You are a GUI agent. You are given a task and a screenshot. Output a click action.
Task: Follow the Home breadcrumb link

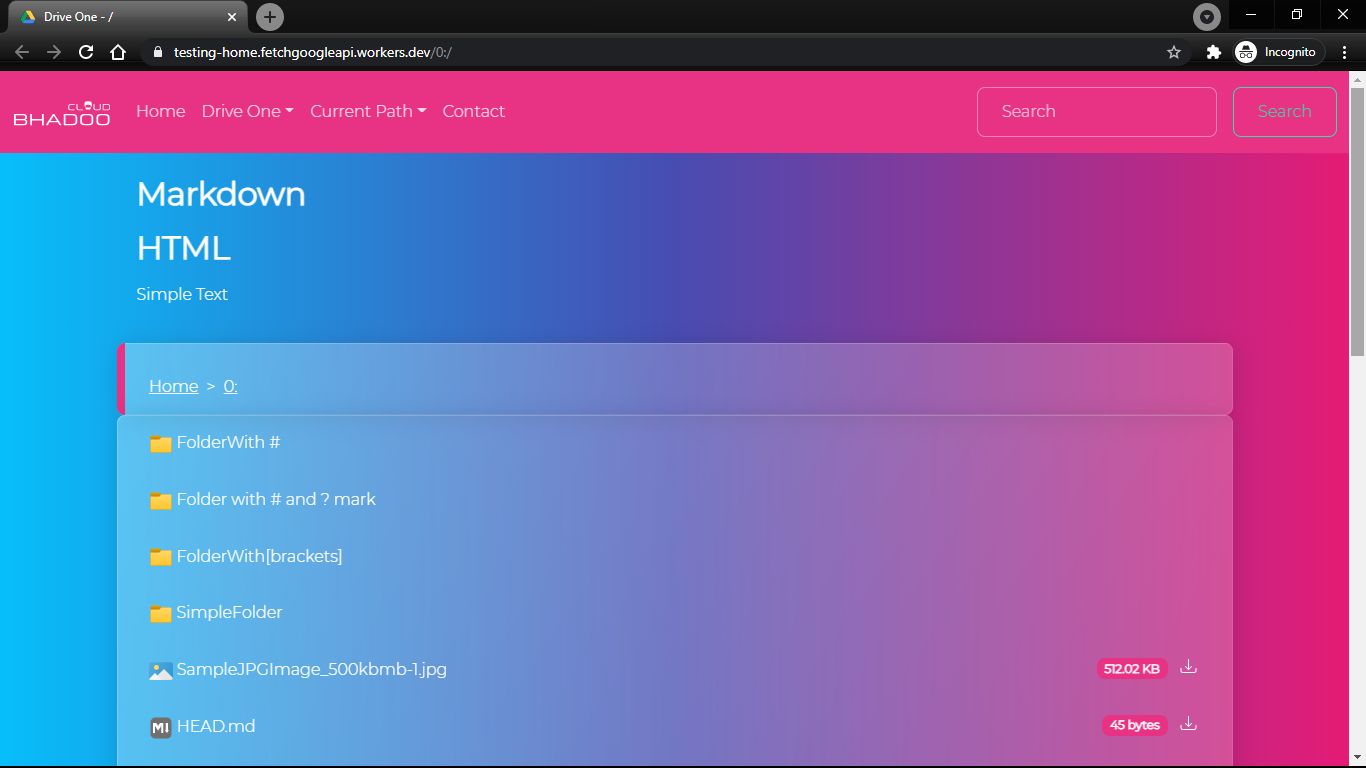coord(174,386)
